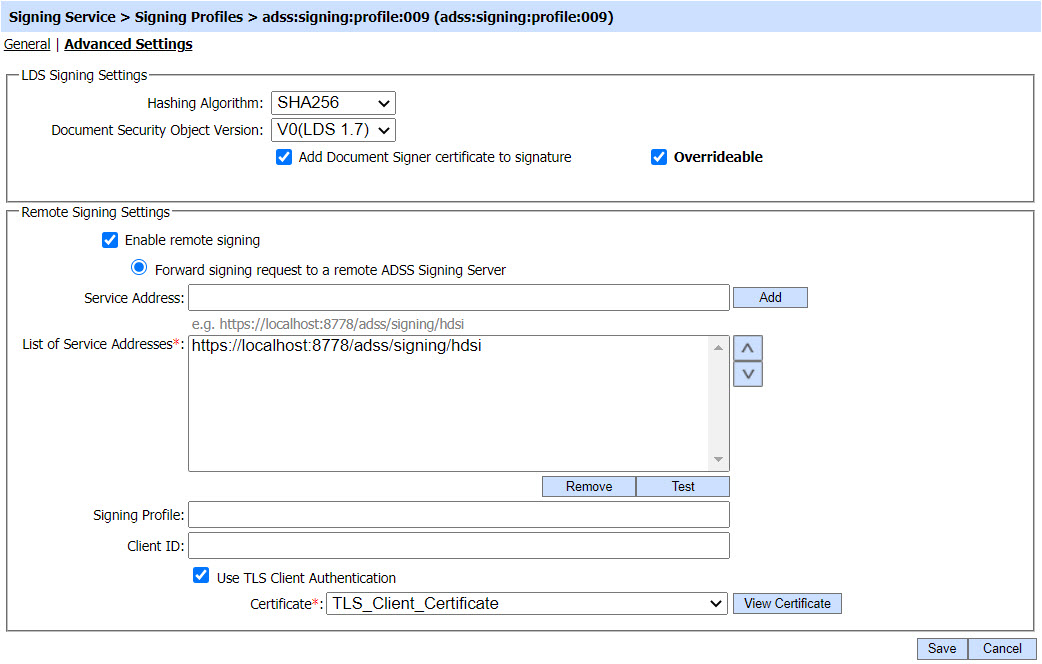
Task: Select Forward signing request radio button
Action: click(x=139, y=269)
